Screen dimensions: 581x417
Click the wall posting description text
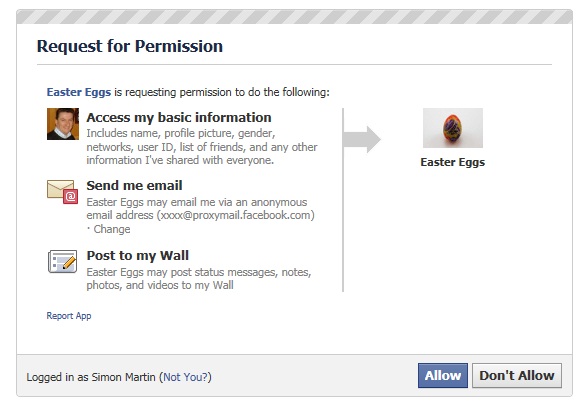coord(199,279)
